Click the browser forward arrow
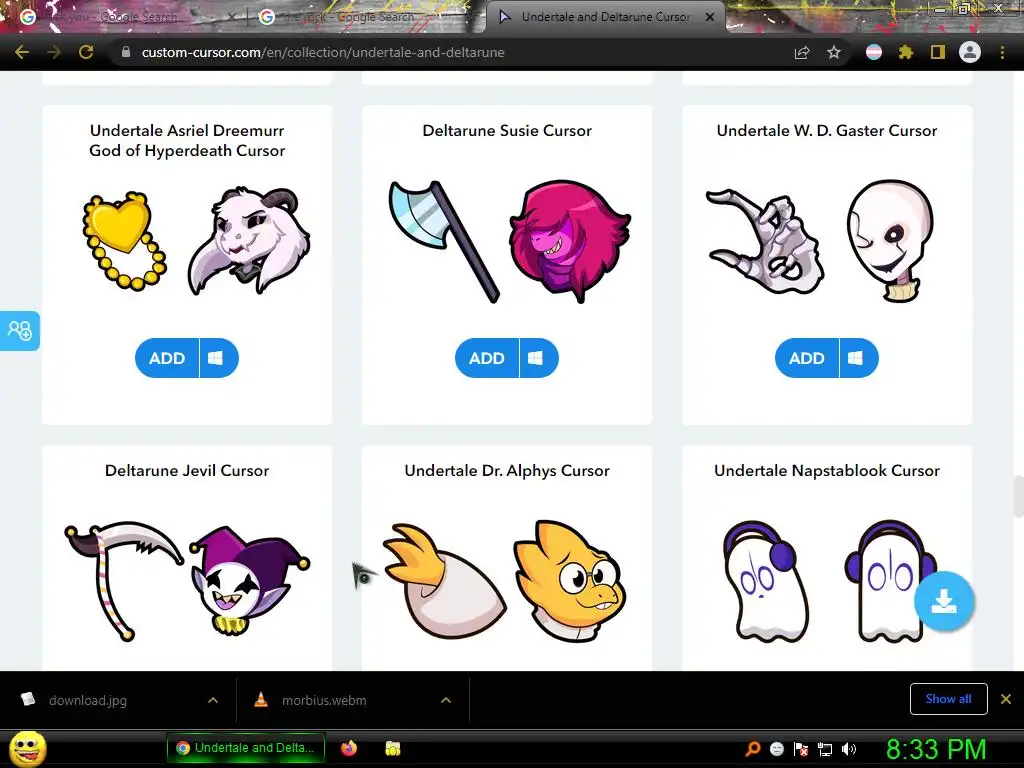This screenshot has width=1024, height=768. (x=54, y=52)
